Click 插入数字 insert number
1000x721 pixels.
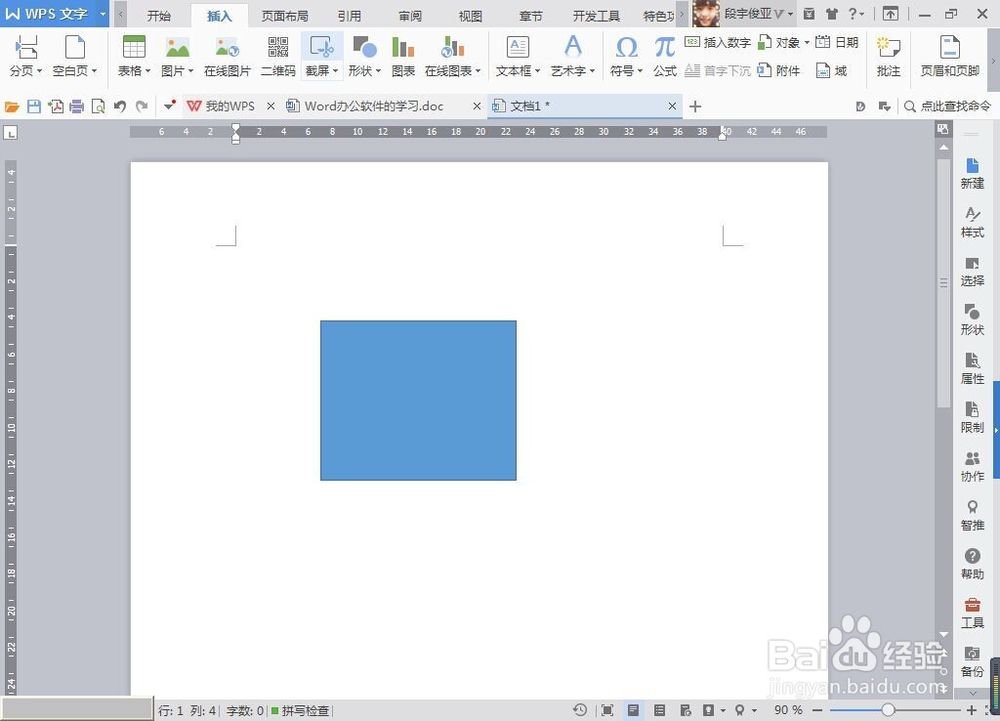click(717, 43)
